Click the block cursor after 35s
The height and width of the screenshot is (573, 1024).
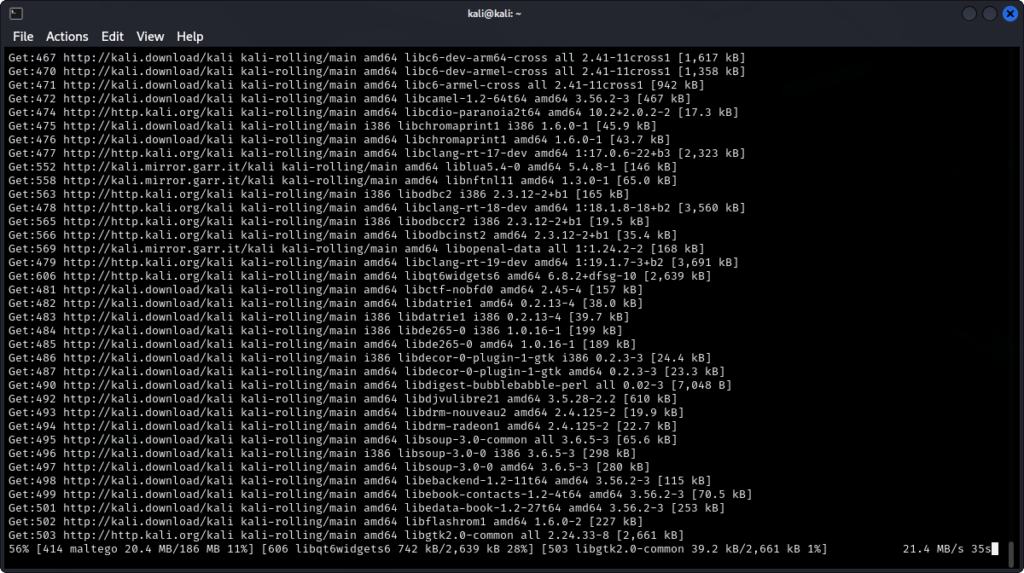pyautogui.click(x=995, y=548)
